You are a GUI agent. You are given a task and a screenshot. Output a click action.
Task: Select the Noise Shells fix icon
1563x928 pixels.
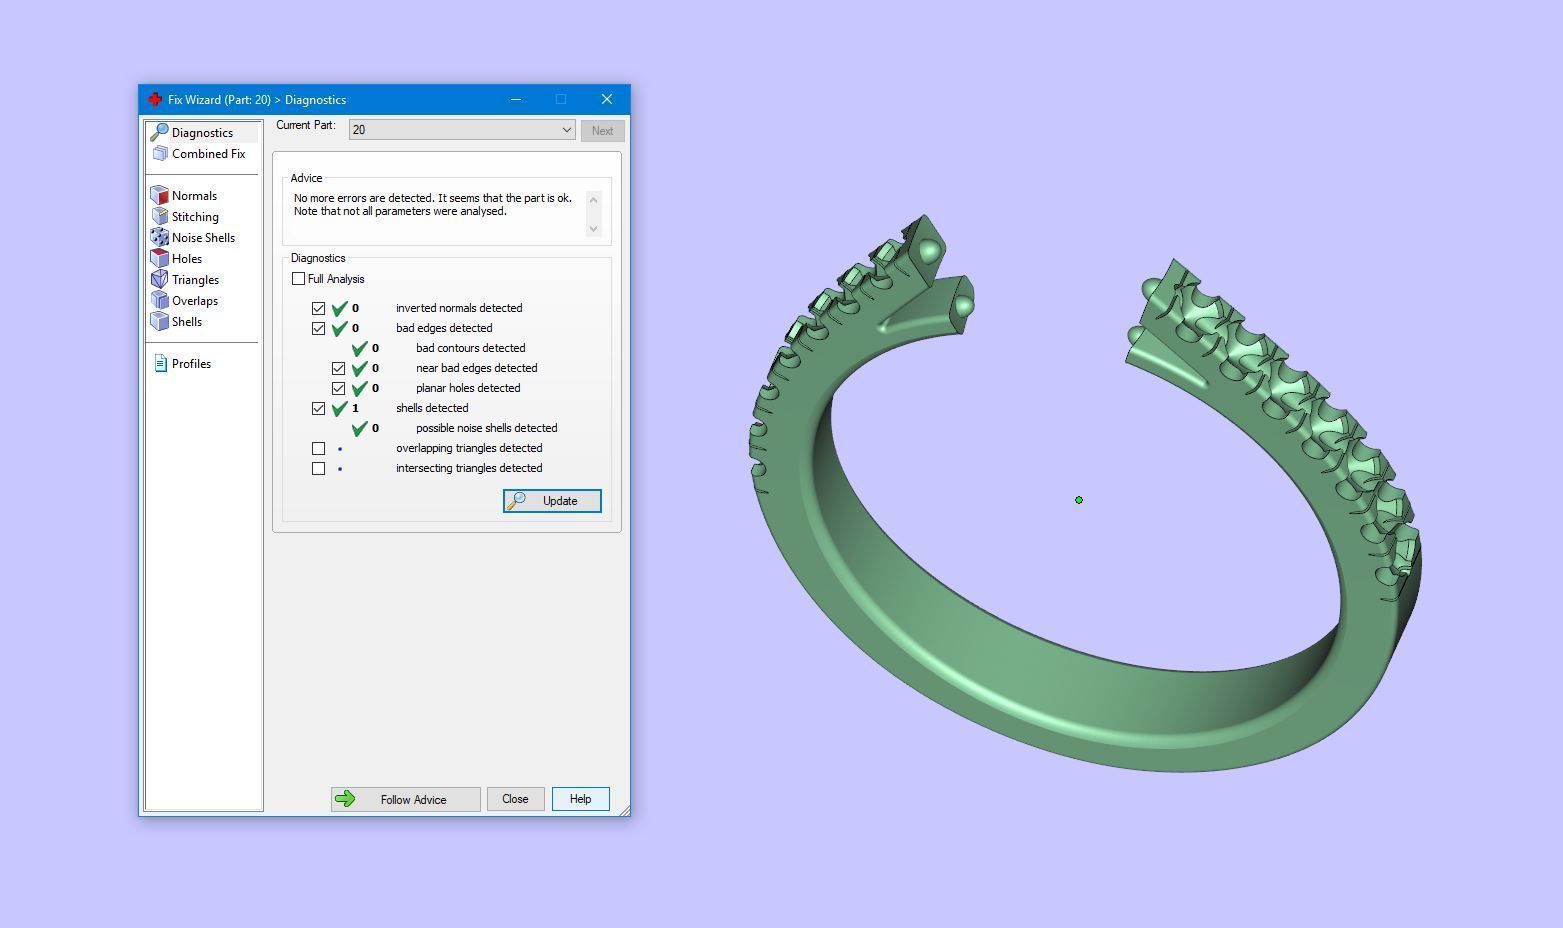159,237
